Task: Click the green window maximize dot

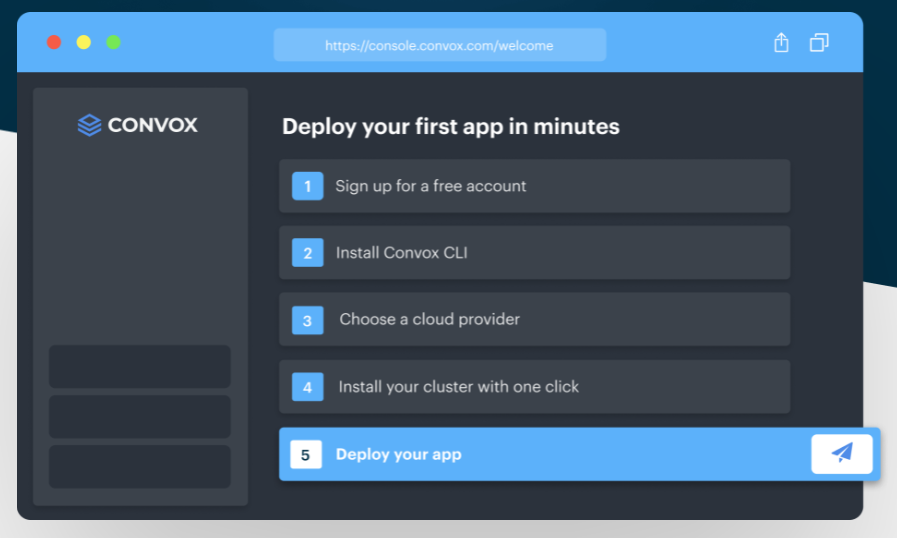Action: (x=113, y=42)
